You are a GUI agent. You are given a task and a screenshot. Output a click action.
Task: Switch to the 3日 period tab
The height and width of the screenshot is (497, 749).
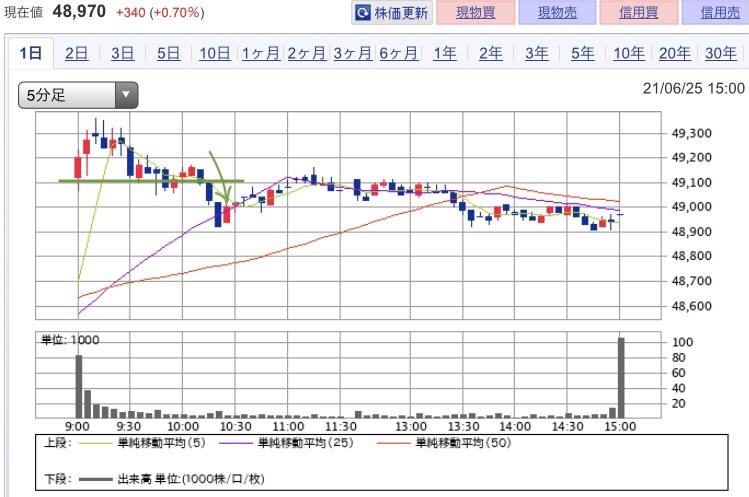123,53
